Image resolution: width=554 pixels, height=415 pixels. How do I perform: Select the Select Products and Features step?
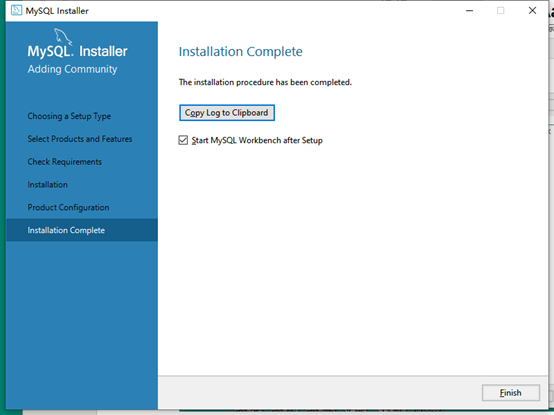pos(80,139)
